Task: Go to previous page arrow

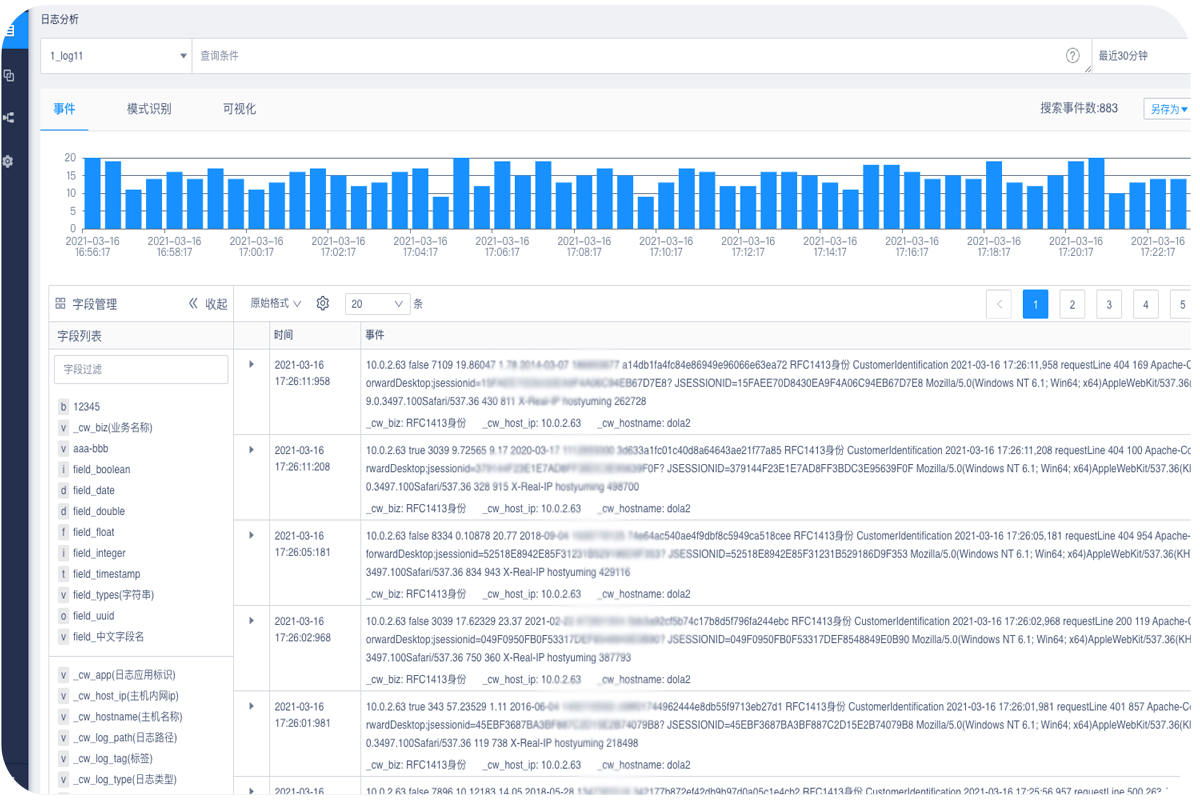Action: (998, 304)
